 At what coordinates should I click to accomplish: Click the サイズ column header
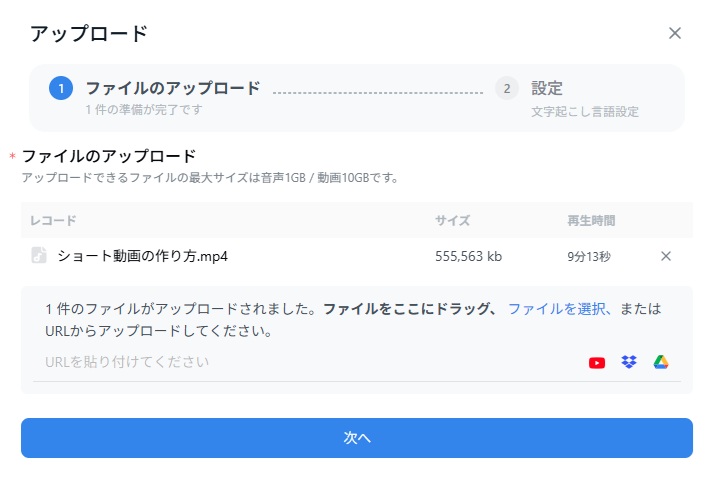coord(452,220)
